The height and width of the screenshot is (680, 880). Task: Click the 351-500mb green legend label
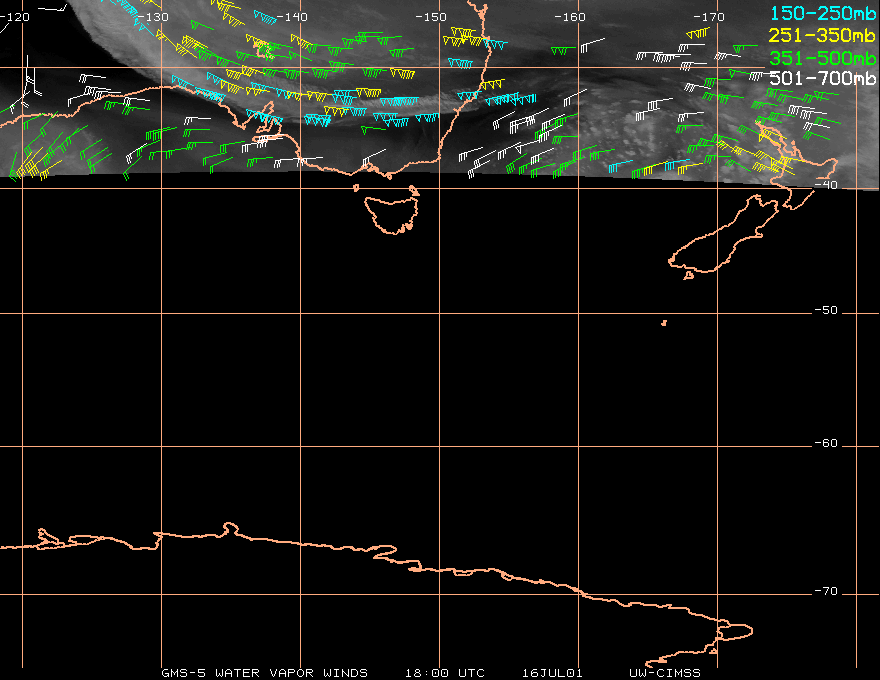pos(822,58)
